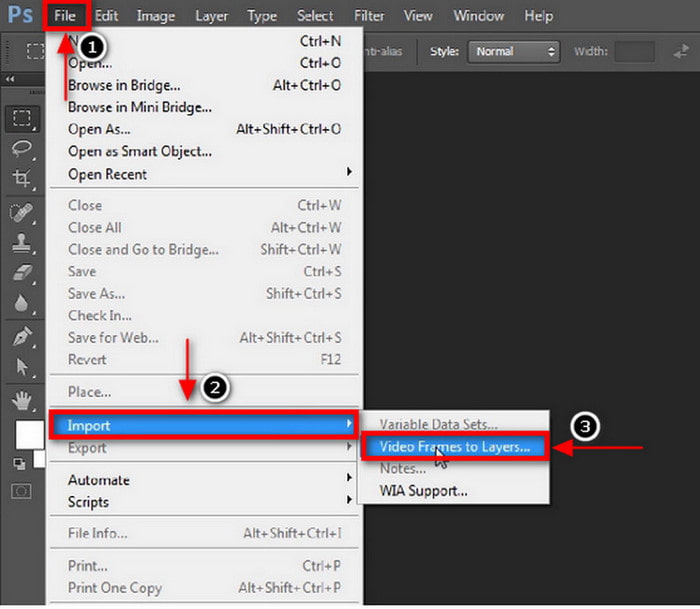Click the Width input field
The width and height of the screenshot is (700, 609).
pyautogui.click(x=634, y=52)
